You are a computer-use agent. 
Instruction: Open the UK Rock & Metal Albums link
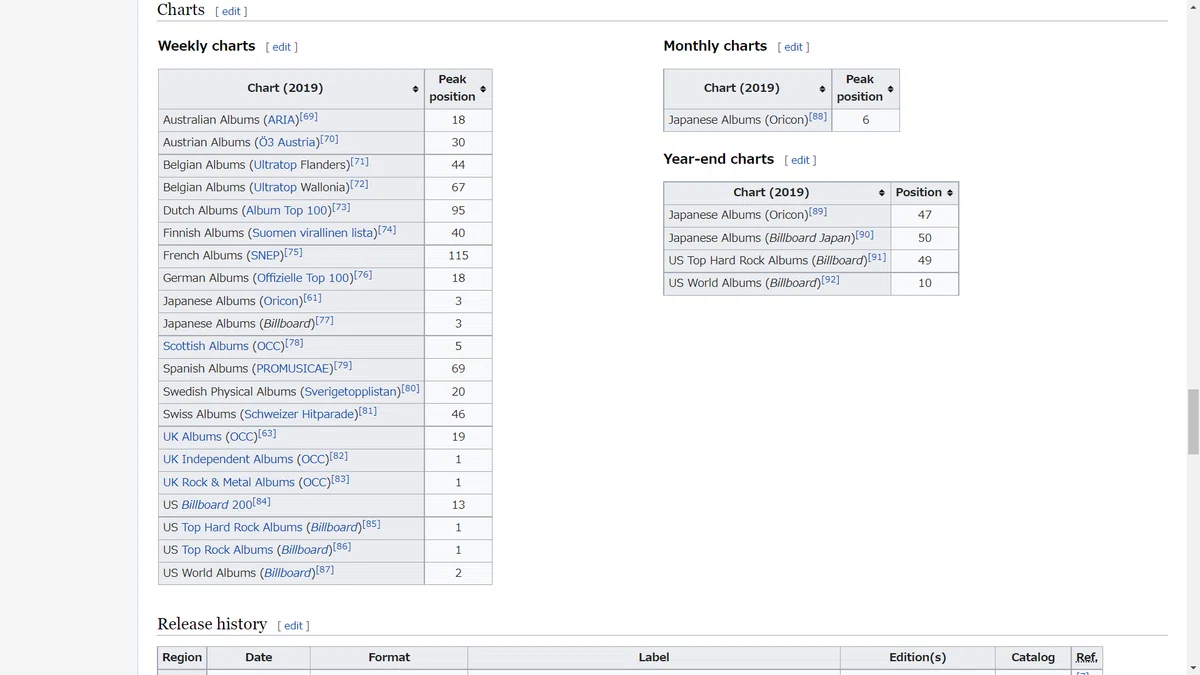(229, 482)
